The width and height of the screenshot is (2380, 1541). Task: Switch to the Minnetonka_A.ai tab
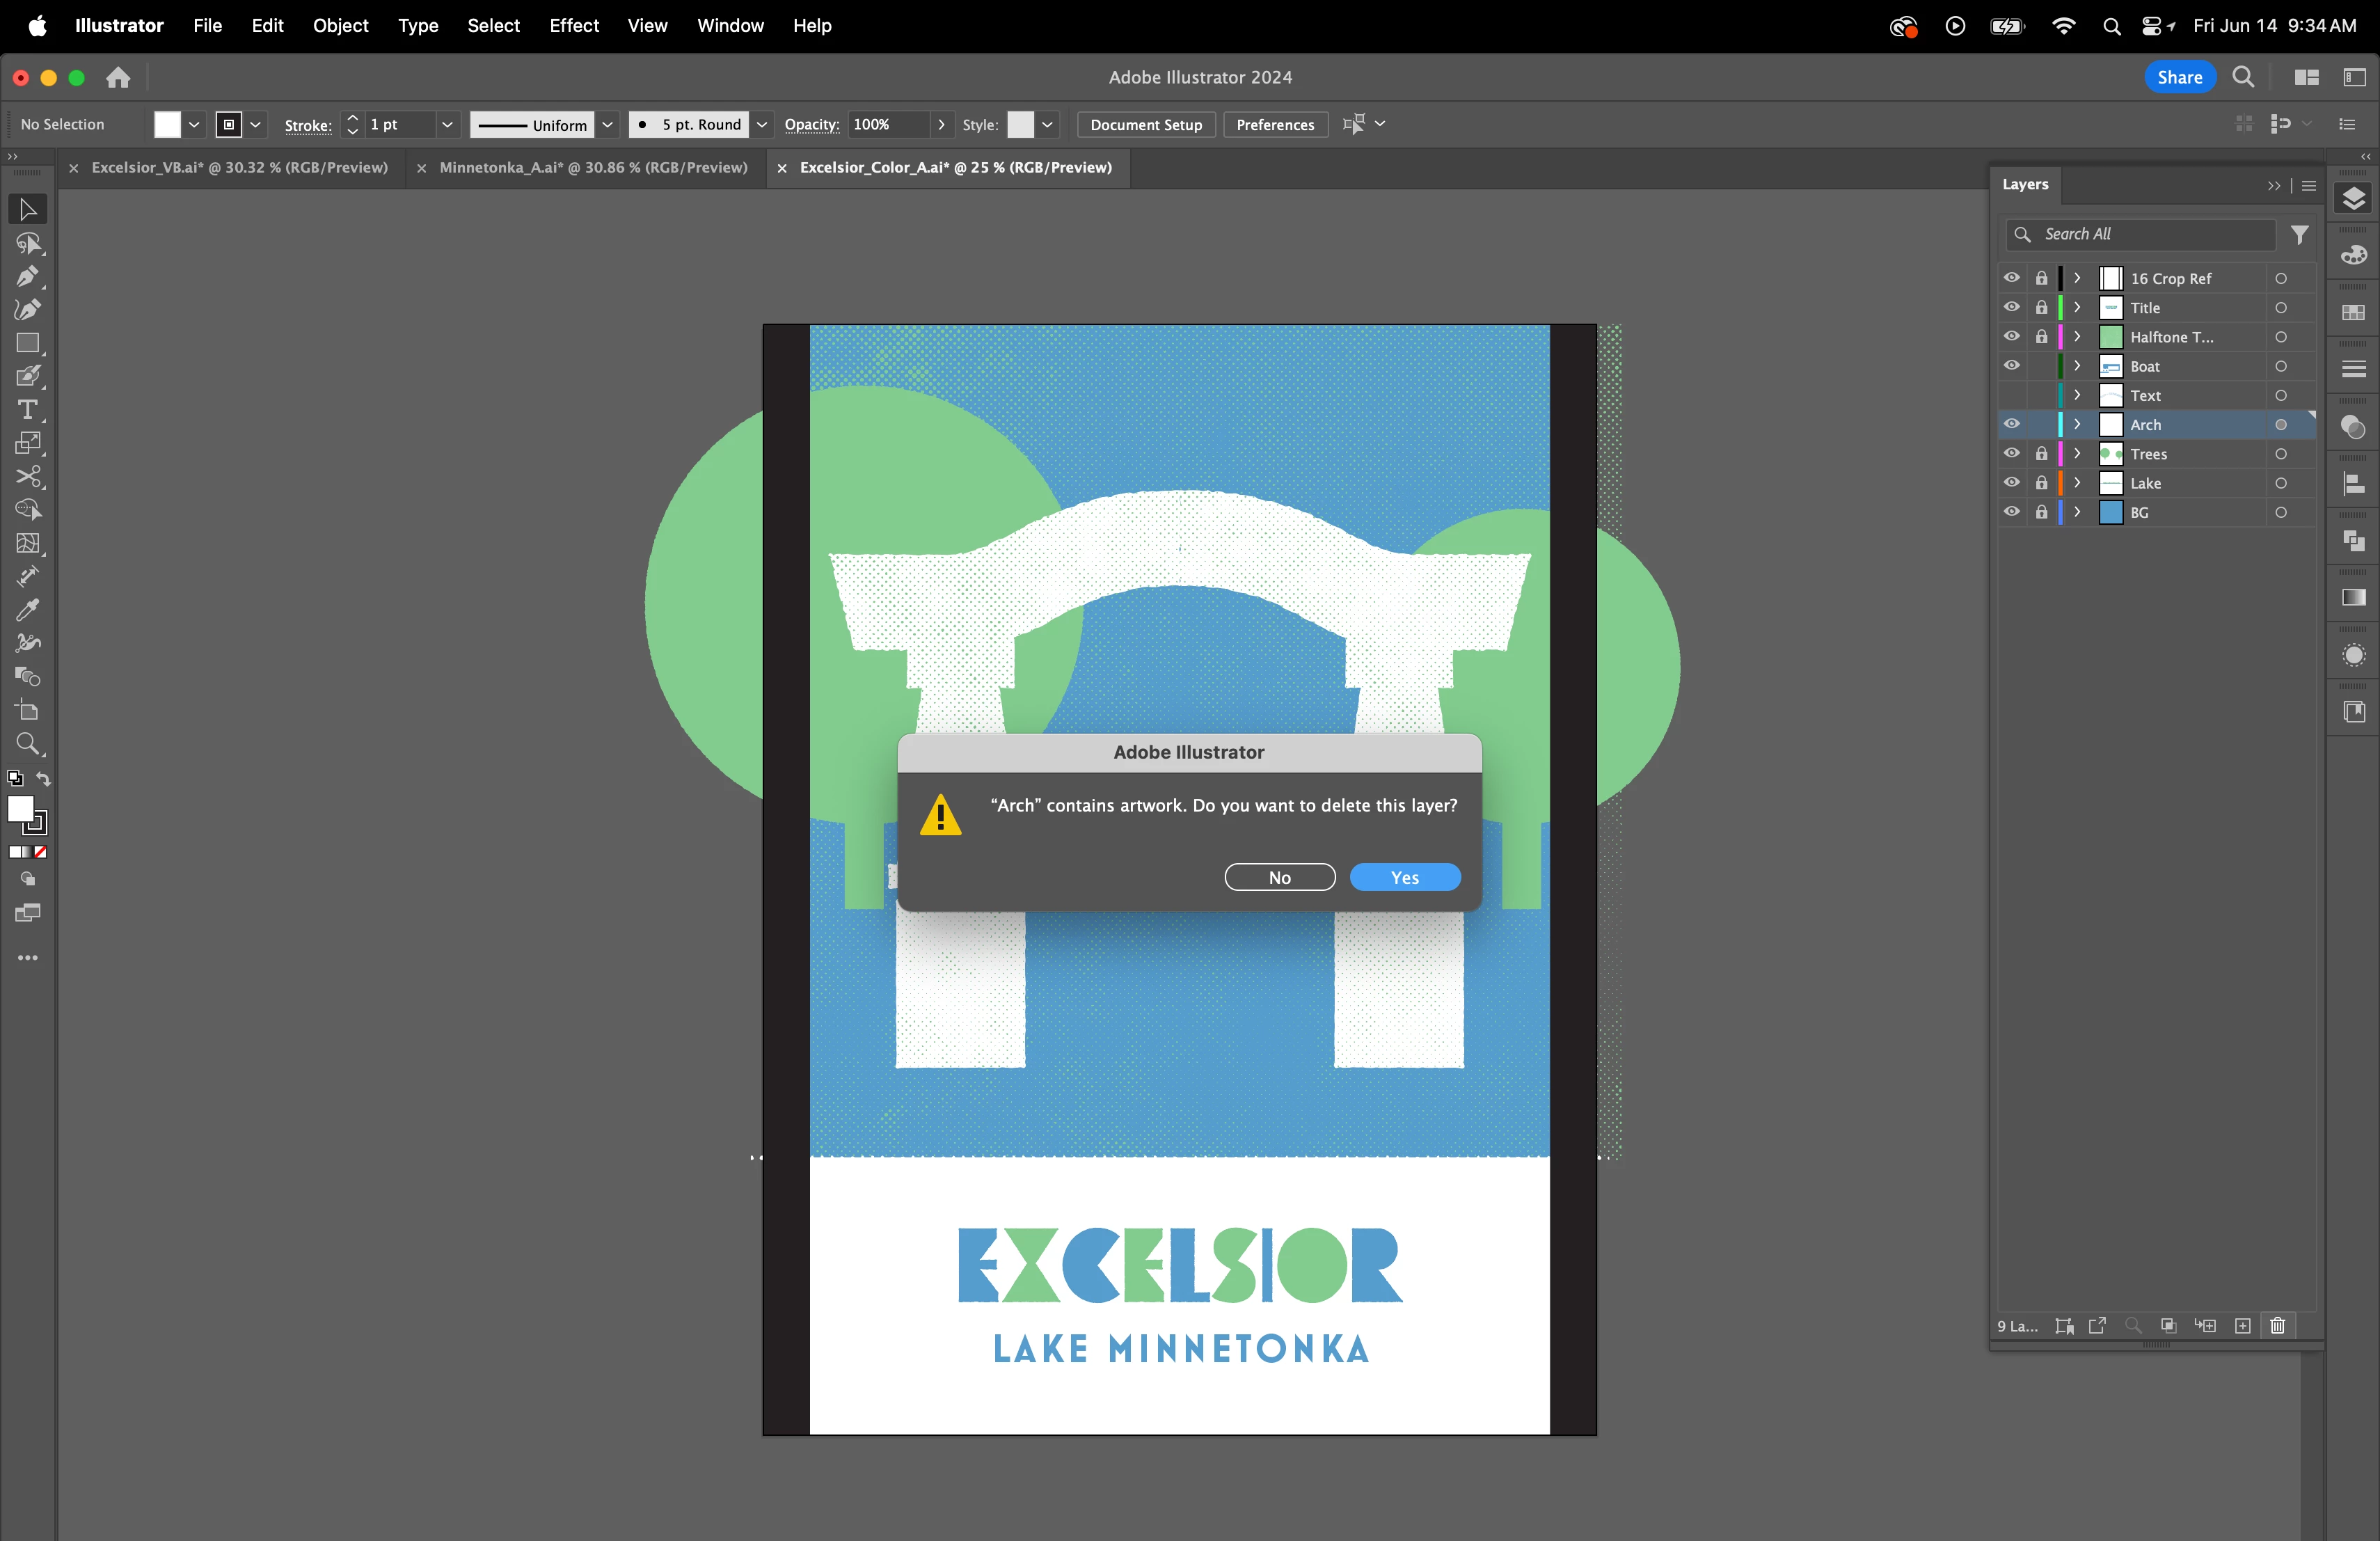point(593,167)
